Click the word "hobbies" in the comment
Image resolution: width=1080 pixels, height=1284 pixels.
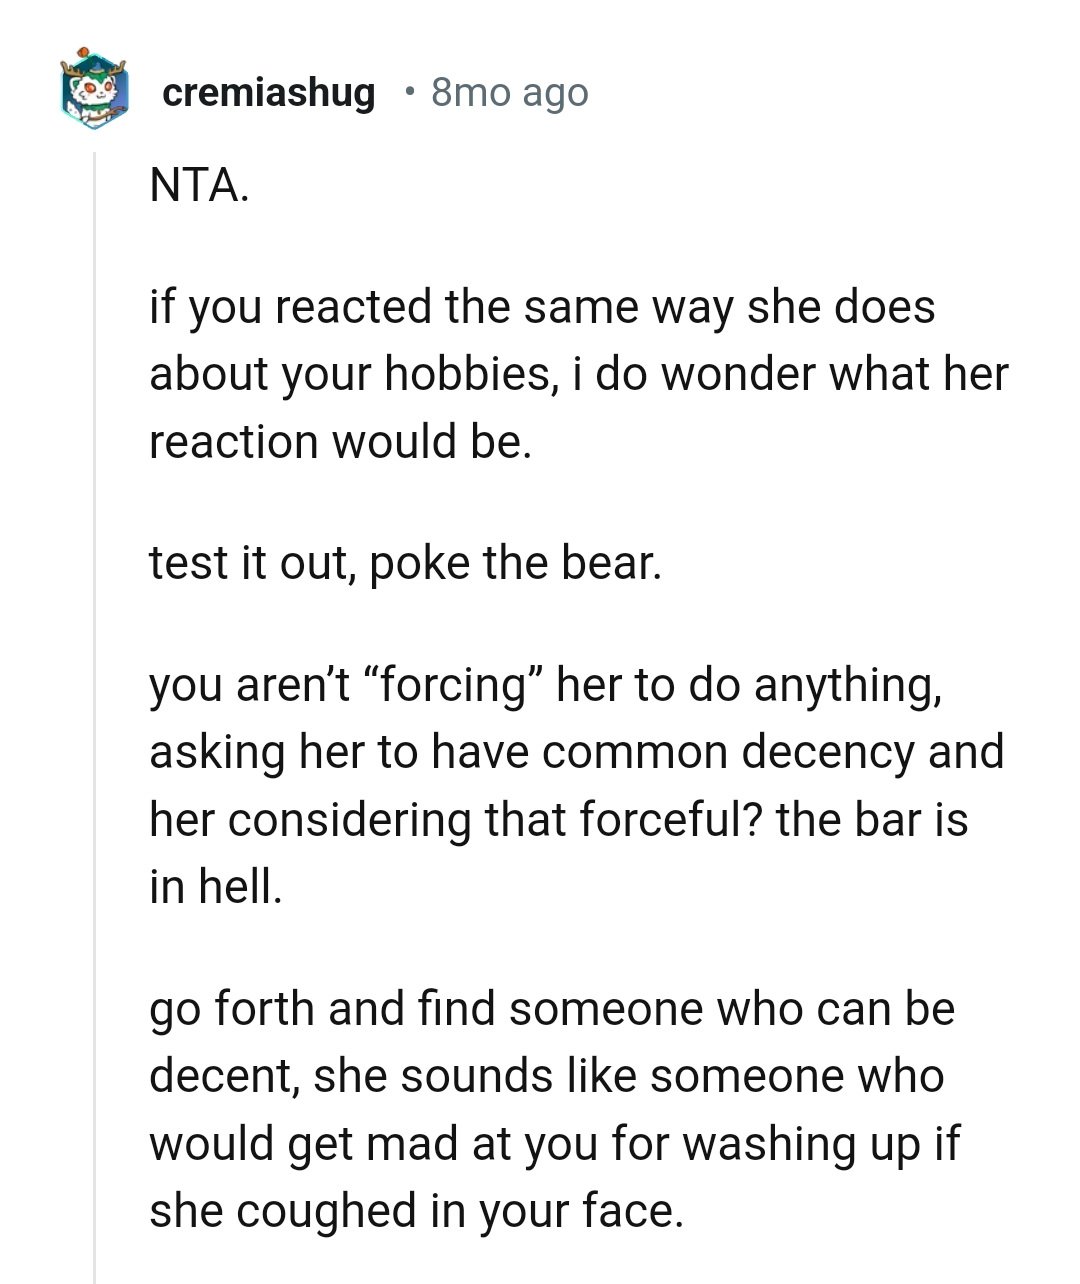pos(467,374)
